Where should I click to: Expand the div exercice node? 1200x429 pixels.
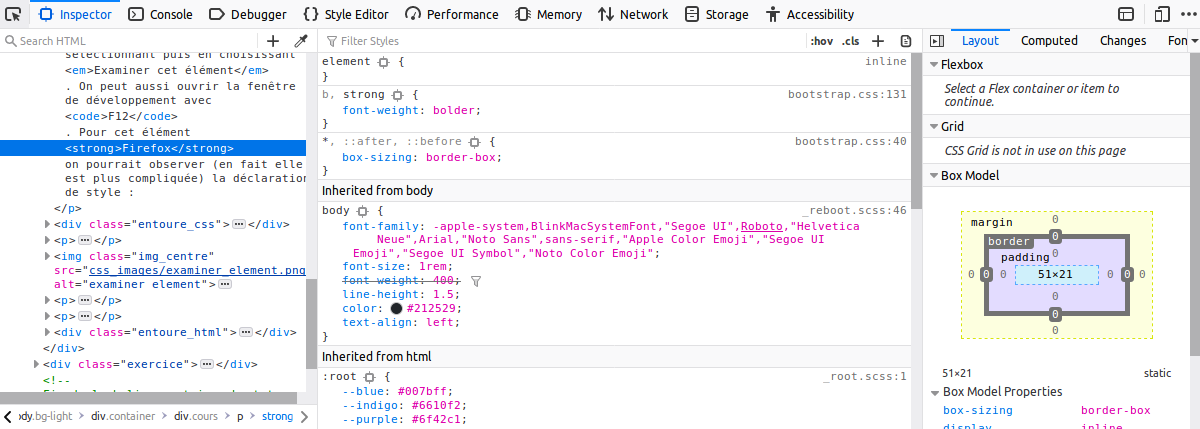click(37, 364)
